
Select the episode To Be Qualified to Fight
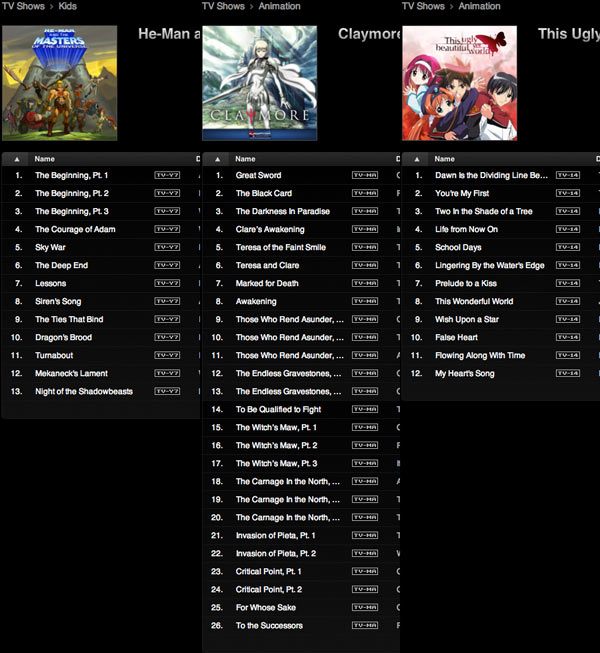278,409
